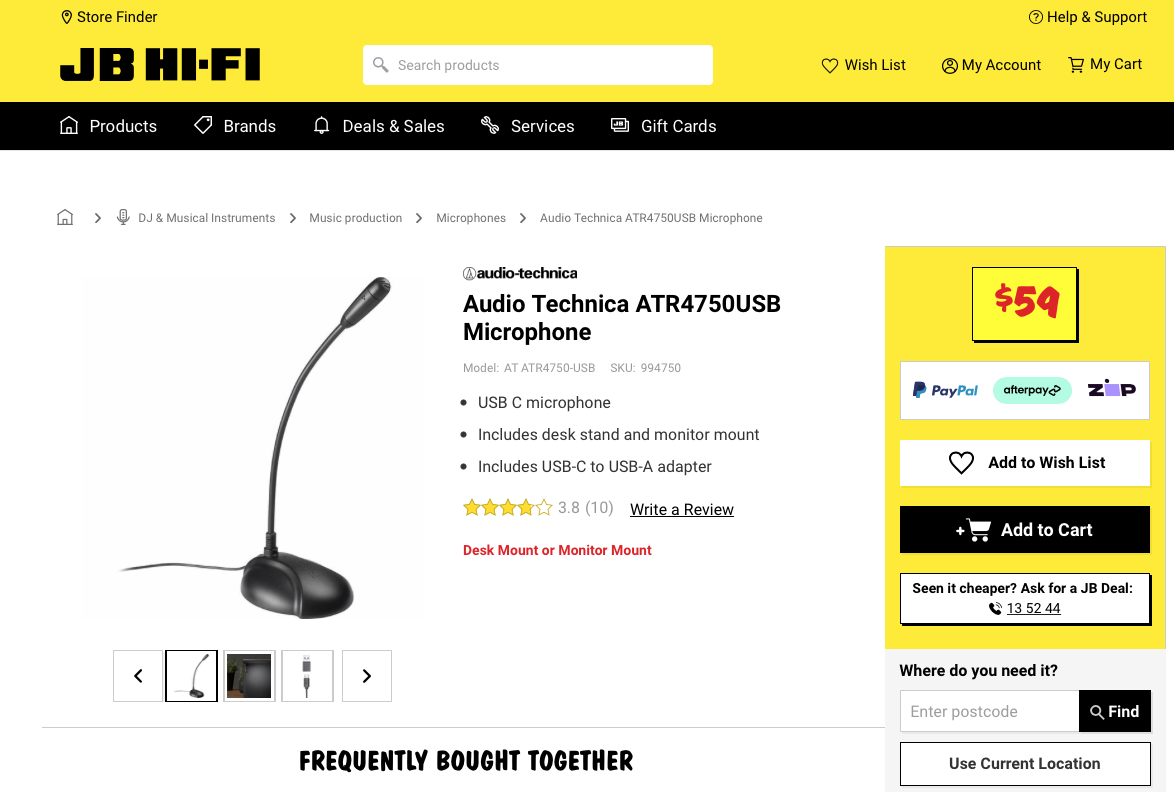Image resolution: width=1174 pixels, height=792 pixels.
Task: Click the search products field
Action: pos(538,65)
